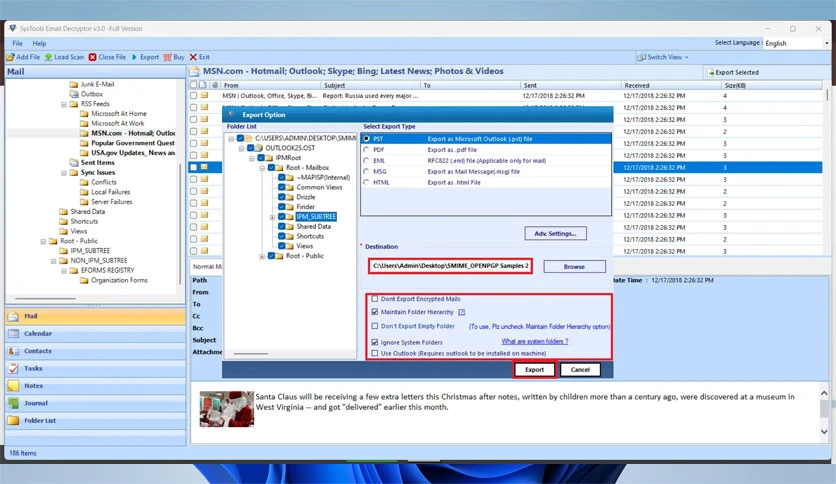The height and width of the screenshot is (484, 836).
Task: Click the Close File toolbar icon
Action: click(93, 57)
